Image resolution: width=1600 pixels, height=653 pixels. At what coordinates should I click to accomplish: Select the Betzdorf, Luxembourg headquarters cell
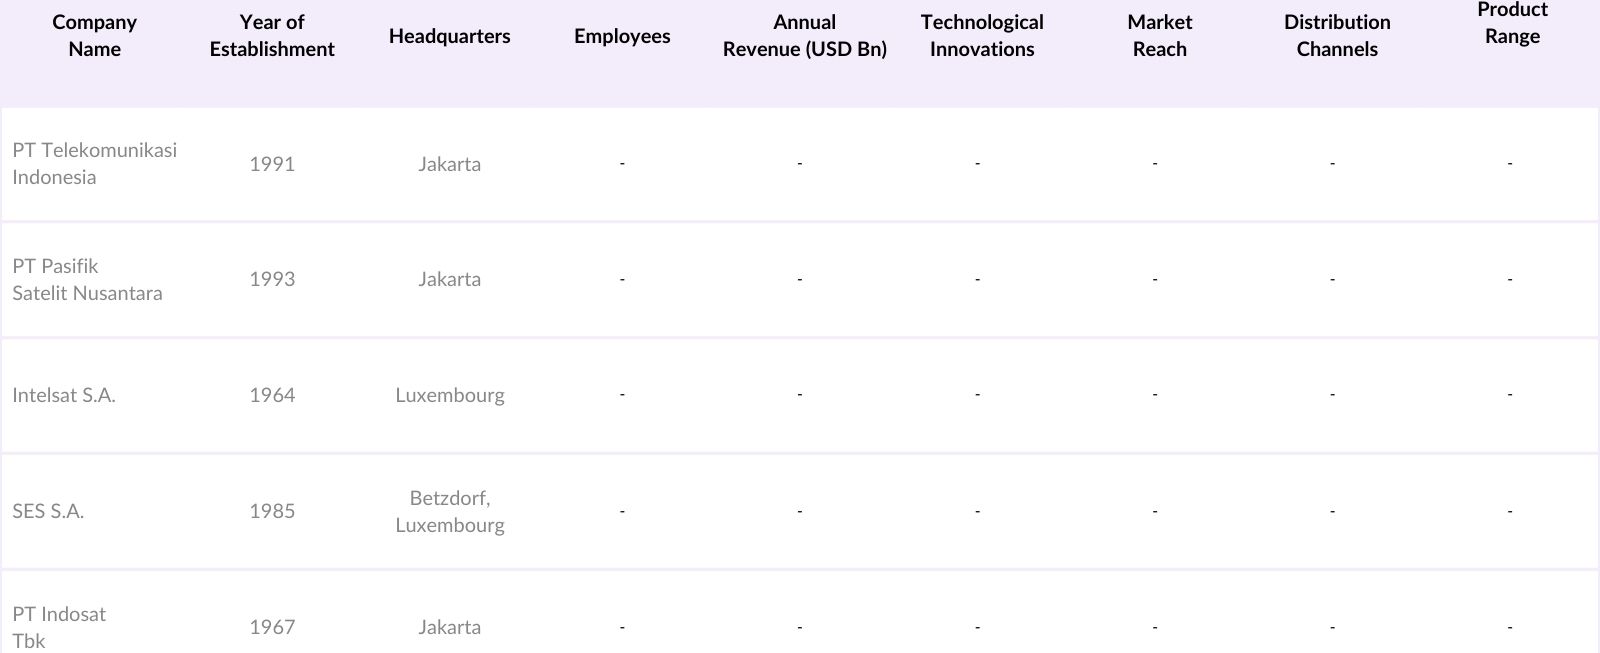[x=449, y=511]
